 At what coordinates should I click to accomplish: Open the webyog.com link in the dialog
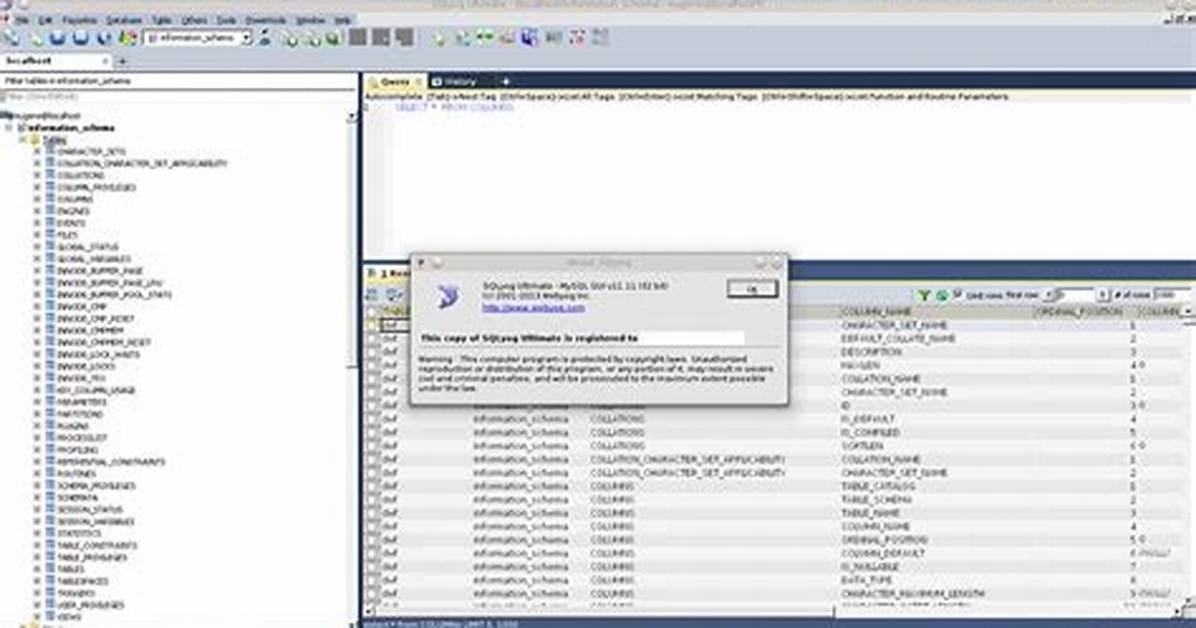534,308
